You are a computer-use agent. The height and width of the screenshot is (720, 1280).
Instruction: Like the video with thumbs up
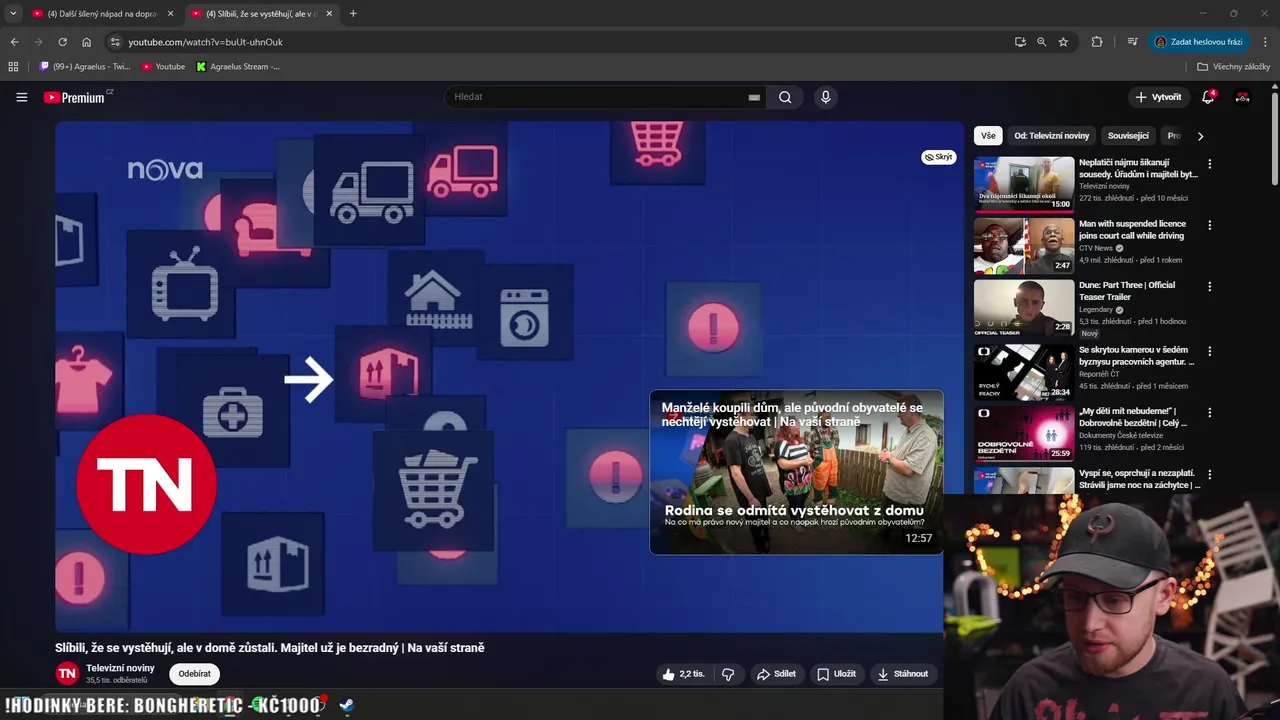click(x=683, y=674)
